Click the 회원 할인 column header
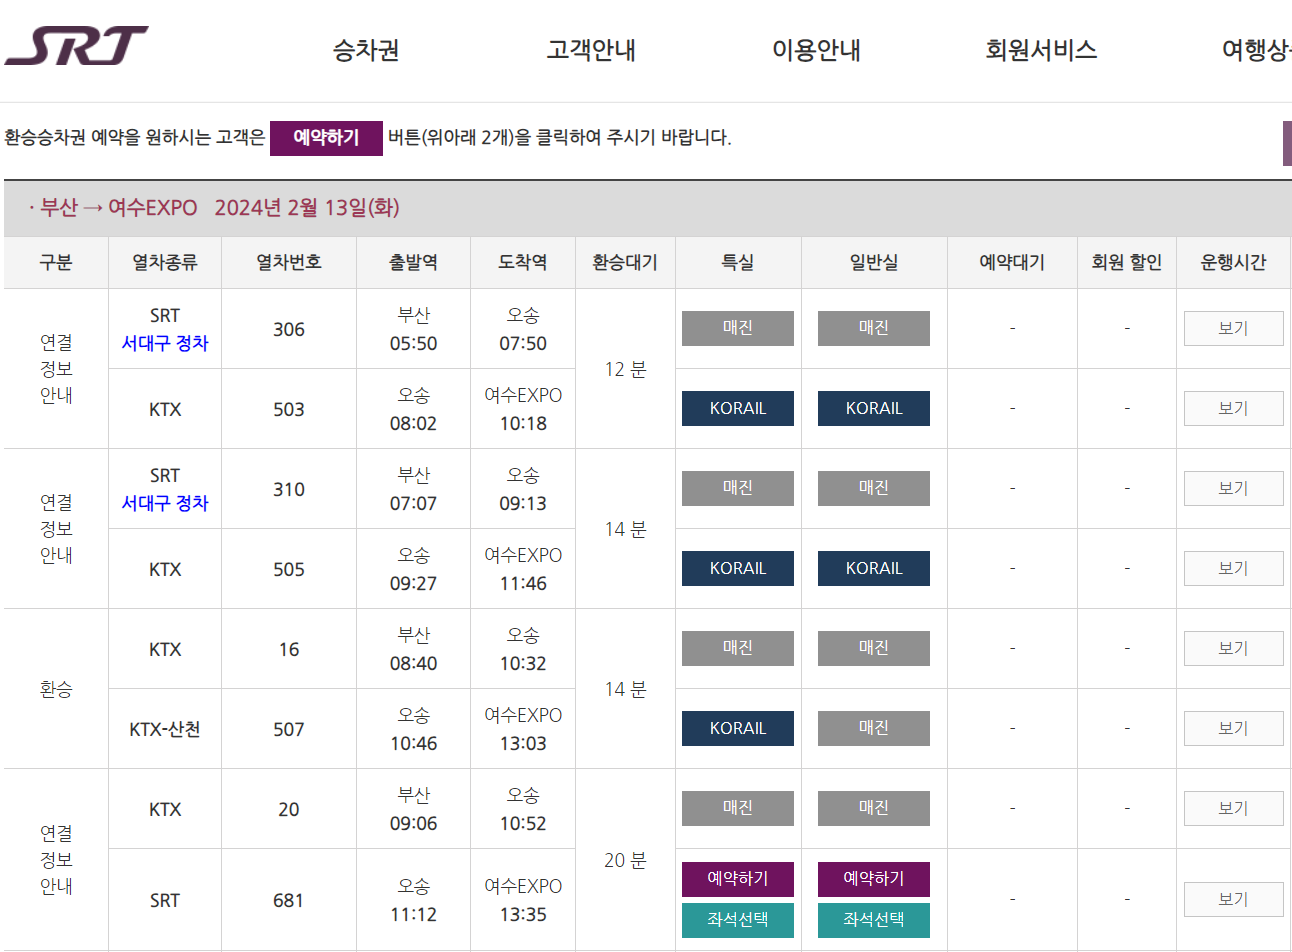This screenshot has width=1292, height=952. [1127, 262]
